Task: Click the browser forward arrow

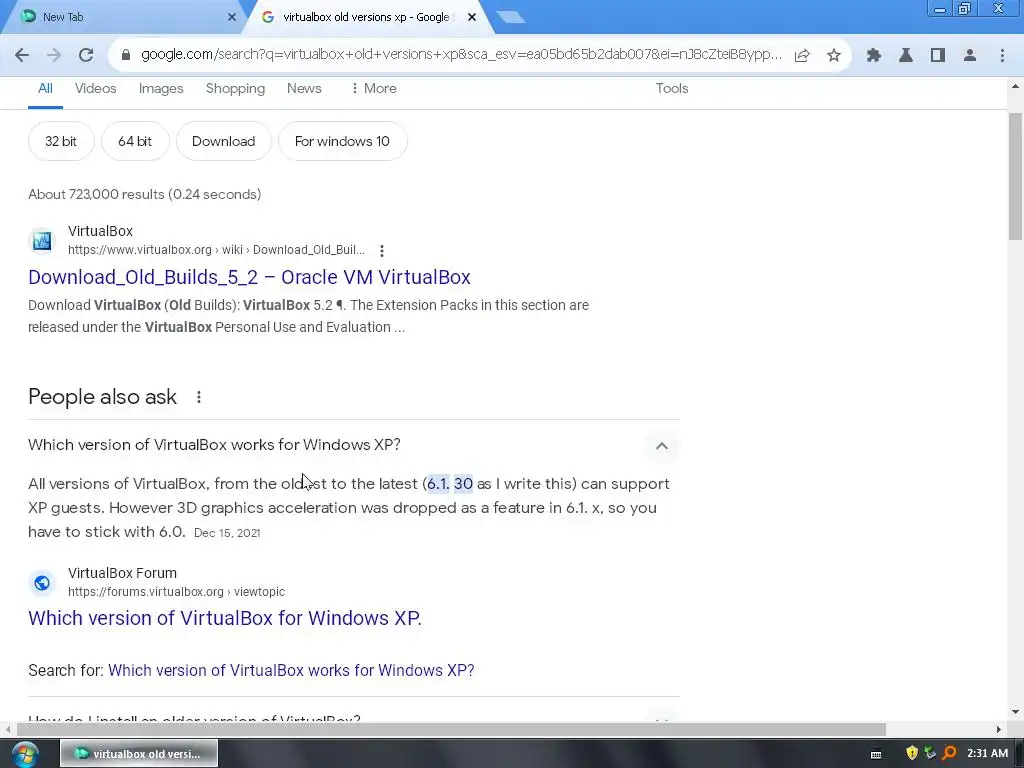Action: 54,56
